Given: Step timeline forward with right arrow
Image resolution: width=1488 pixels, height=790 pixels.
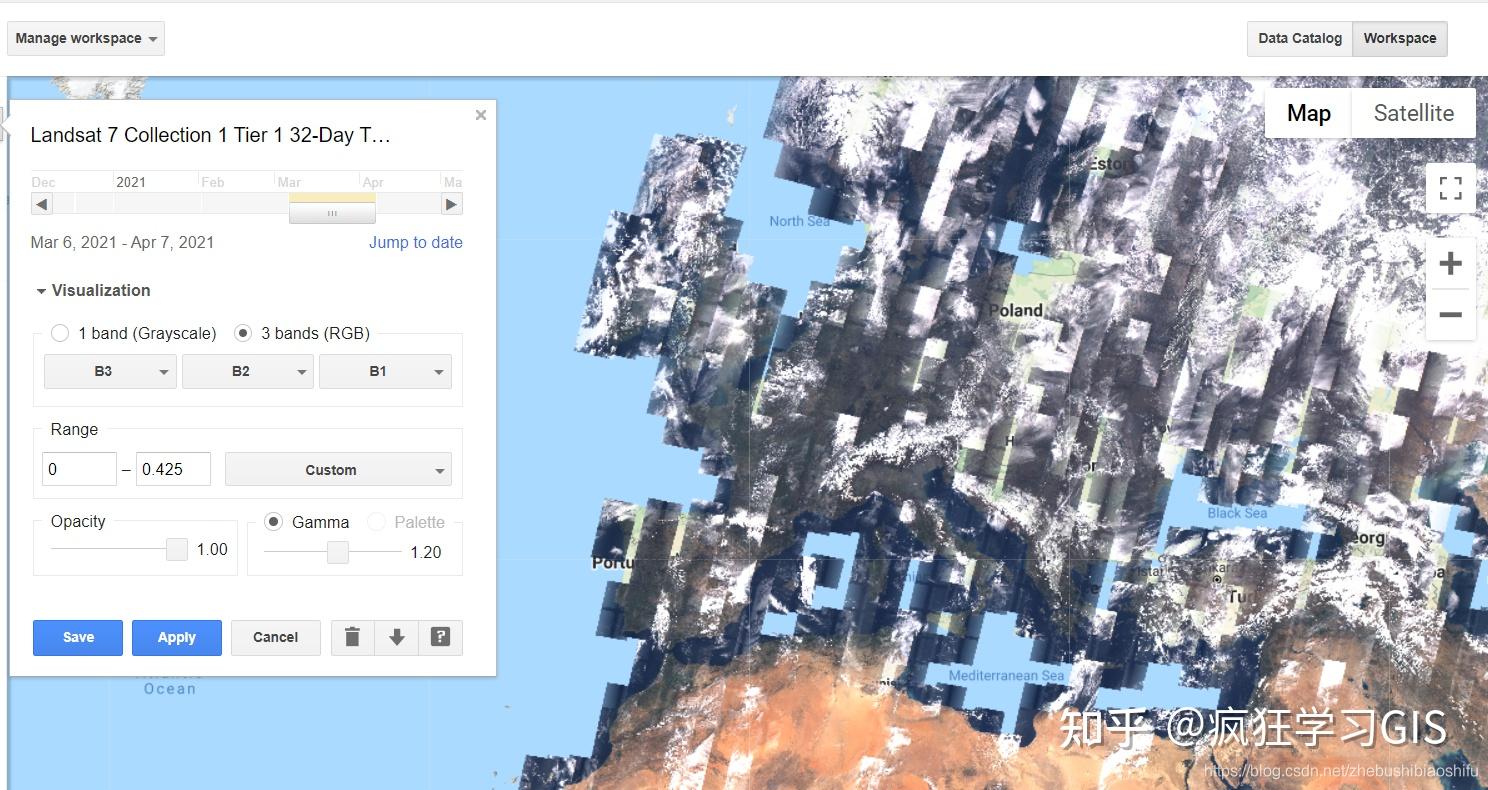Looking at the screenshot, I should click(452, 203).
